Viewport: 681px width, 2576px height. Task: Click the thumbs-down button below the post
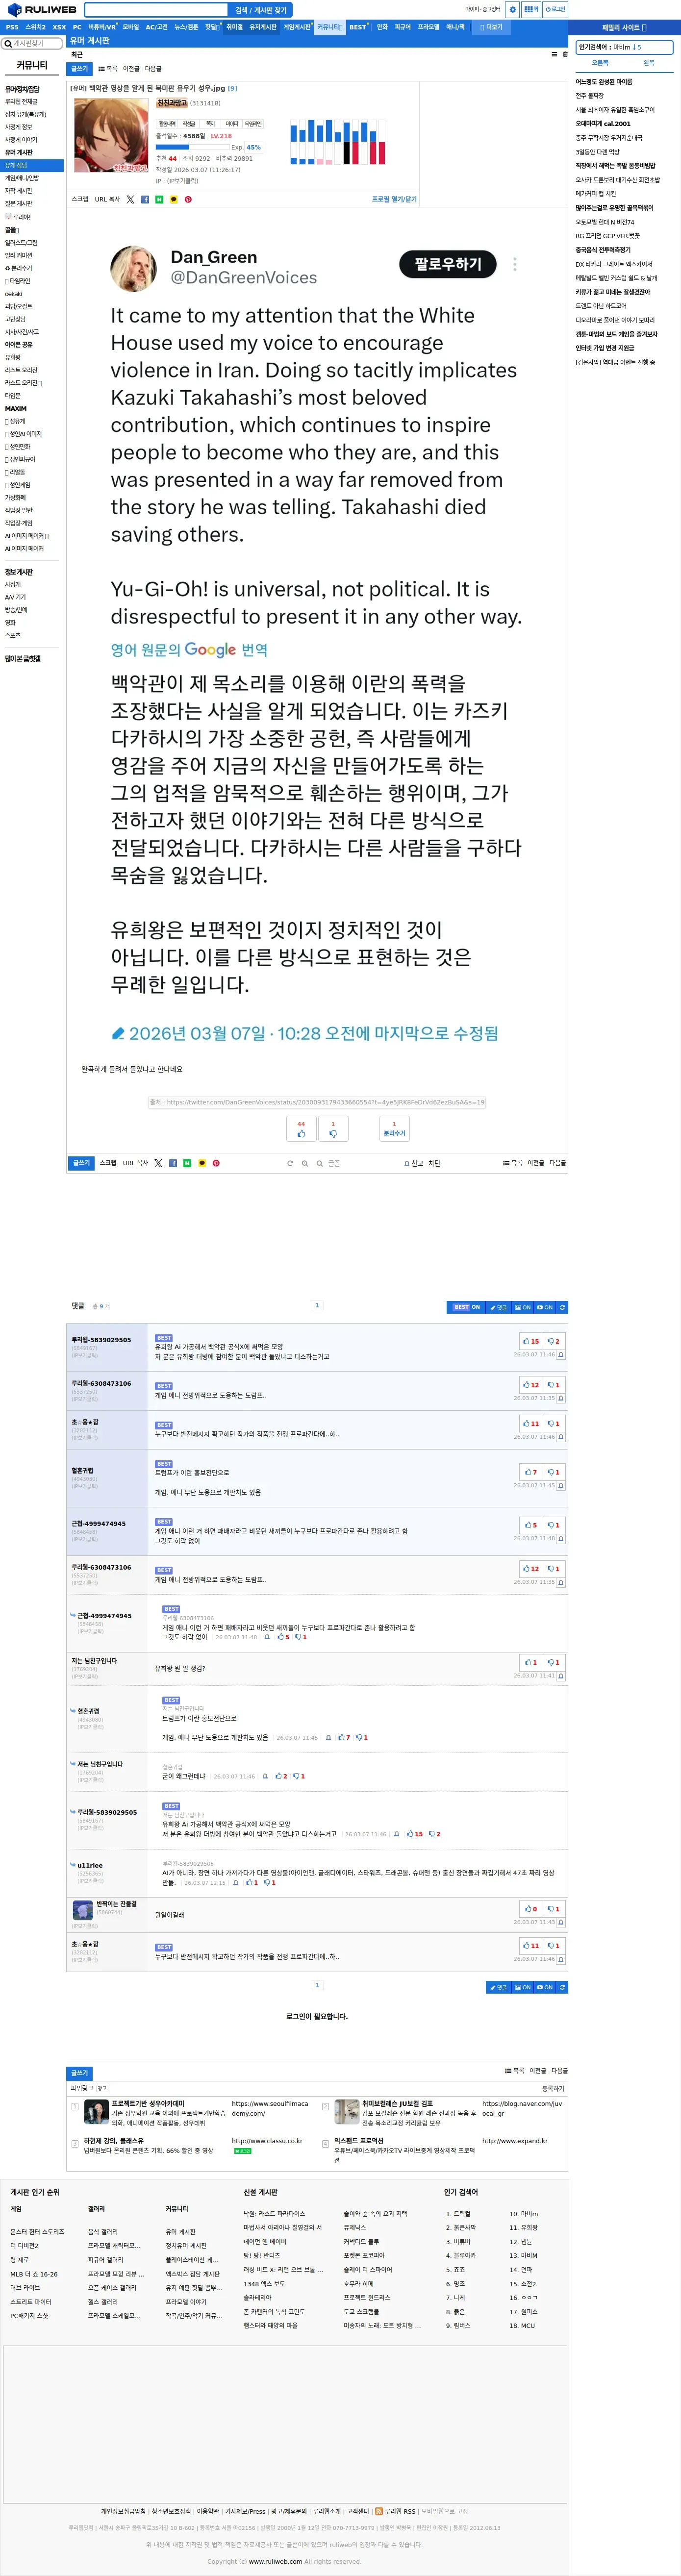tap(333, 1128)
